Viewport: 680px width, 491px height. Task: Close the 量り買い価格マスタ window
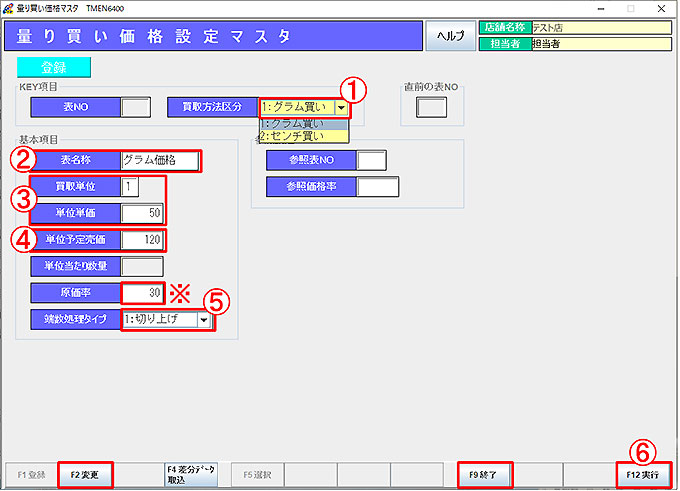pyautogui.click(x=661, y=9)
